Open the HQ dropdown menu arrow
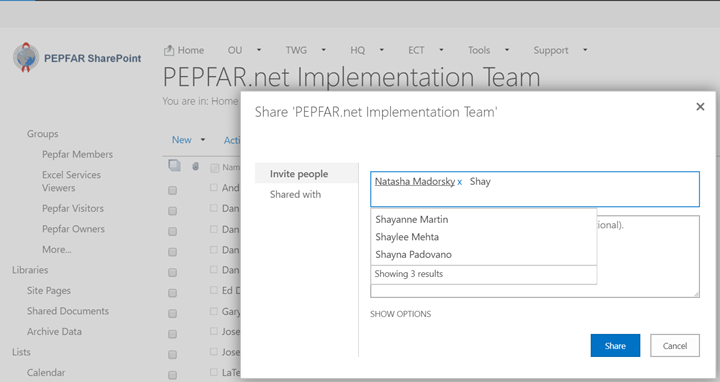720x382 pixels. tap(381, 50)
